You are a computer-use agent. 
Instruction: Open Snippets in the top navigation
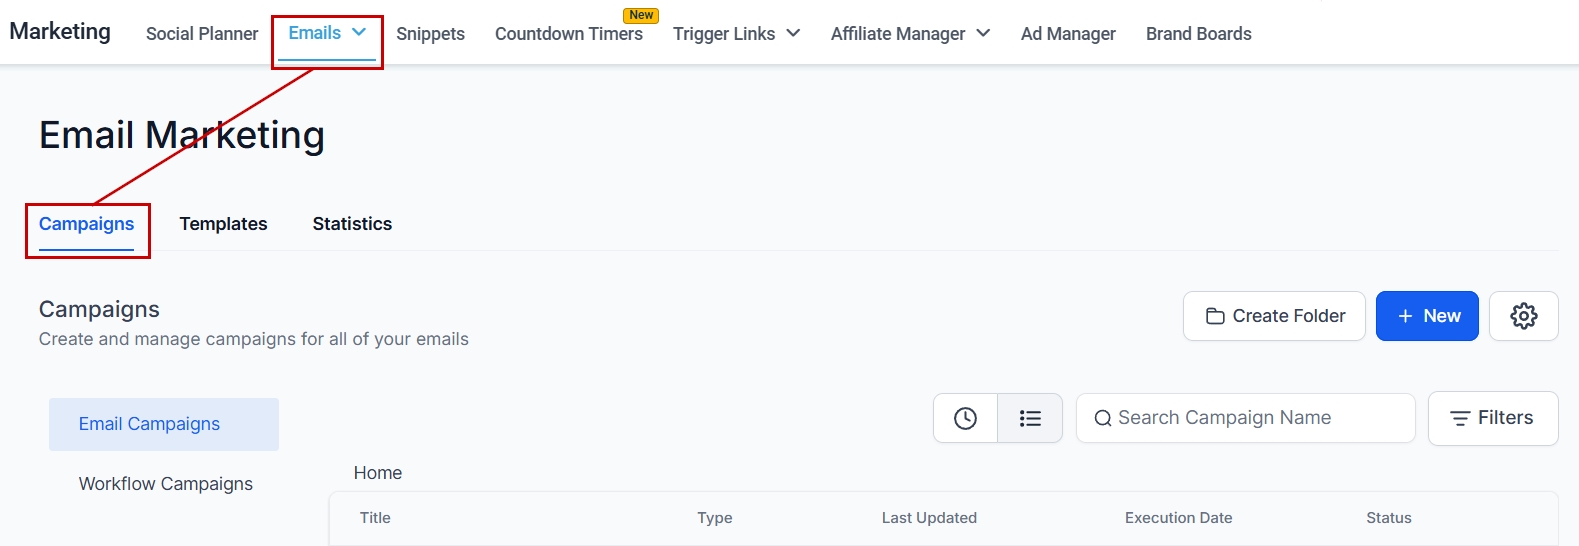click(430, 34)
